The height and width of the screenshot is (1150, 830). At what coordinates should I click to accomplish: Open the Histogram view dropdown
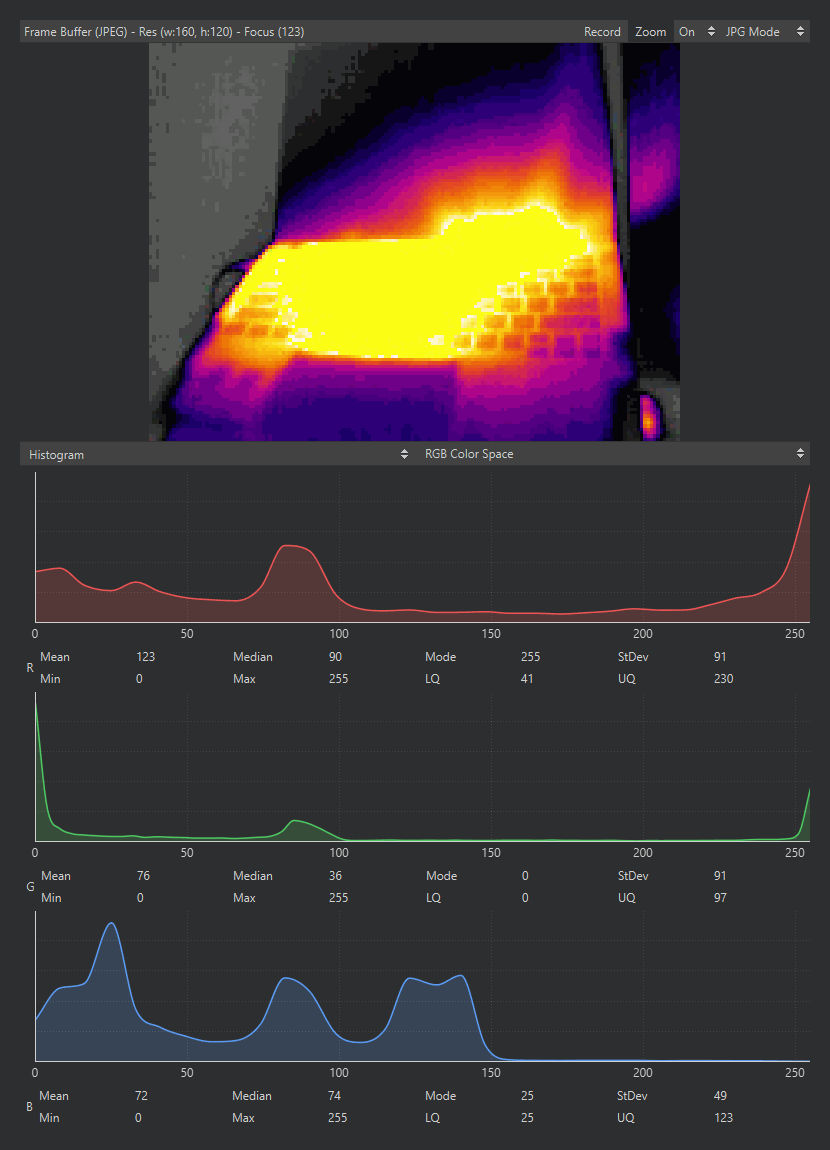[x=218, y=454]
